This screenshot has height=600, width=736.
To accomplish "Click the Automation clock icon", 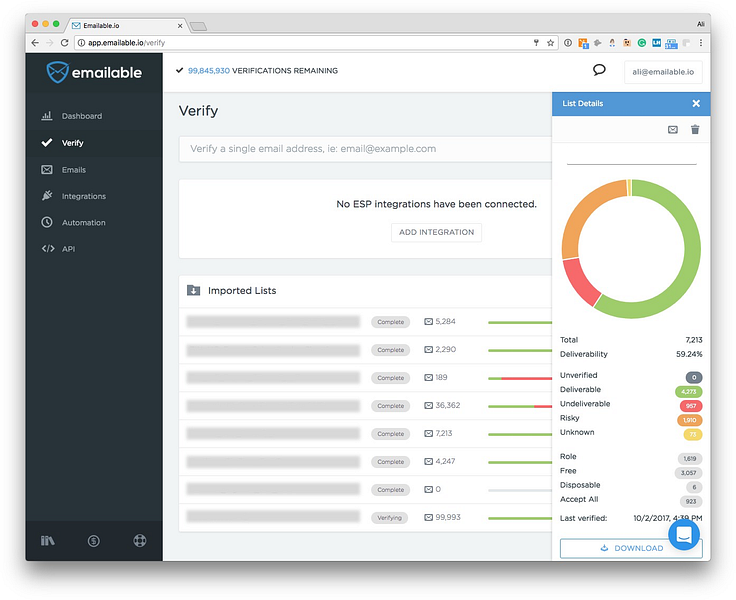I will pos(47,222).
